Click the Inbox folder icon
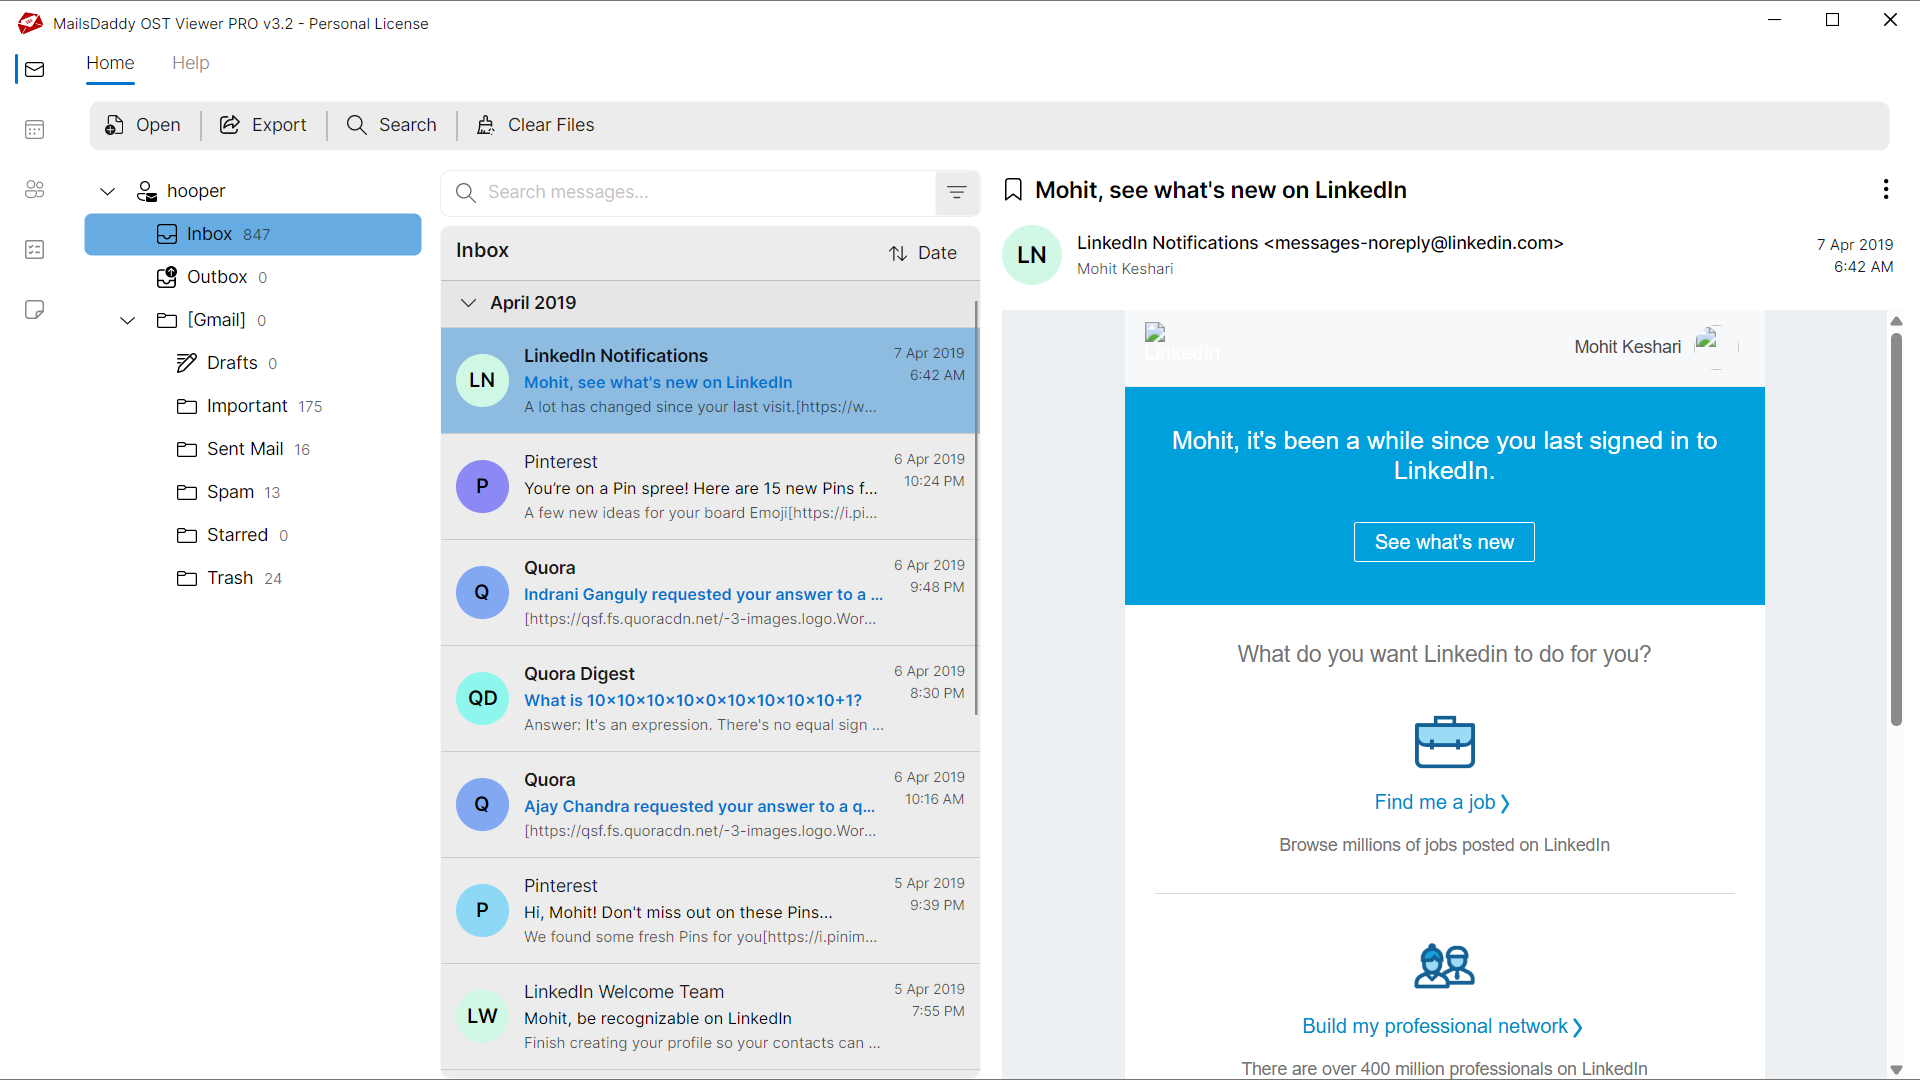This screenshot has height=1080, width=1920. (x=167, y=234)
